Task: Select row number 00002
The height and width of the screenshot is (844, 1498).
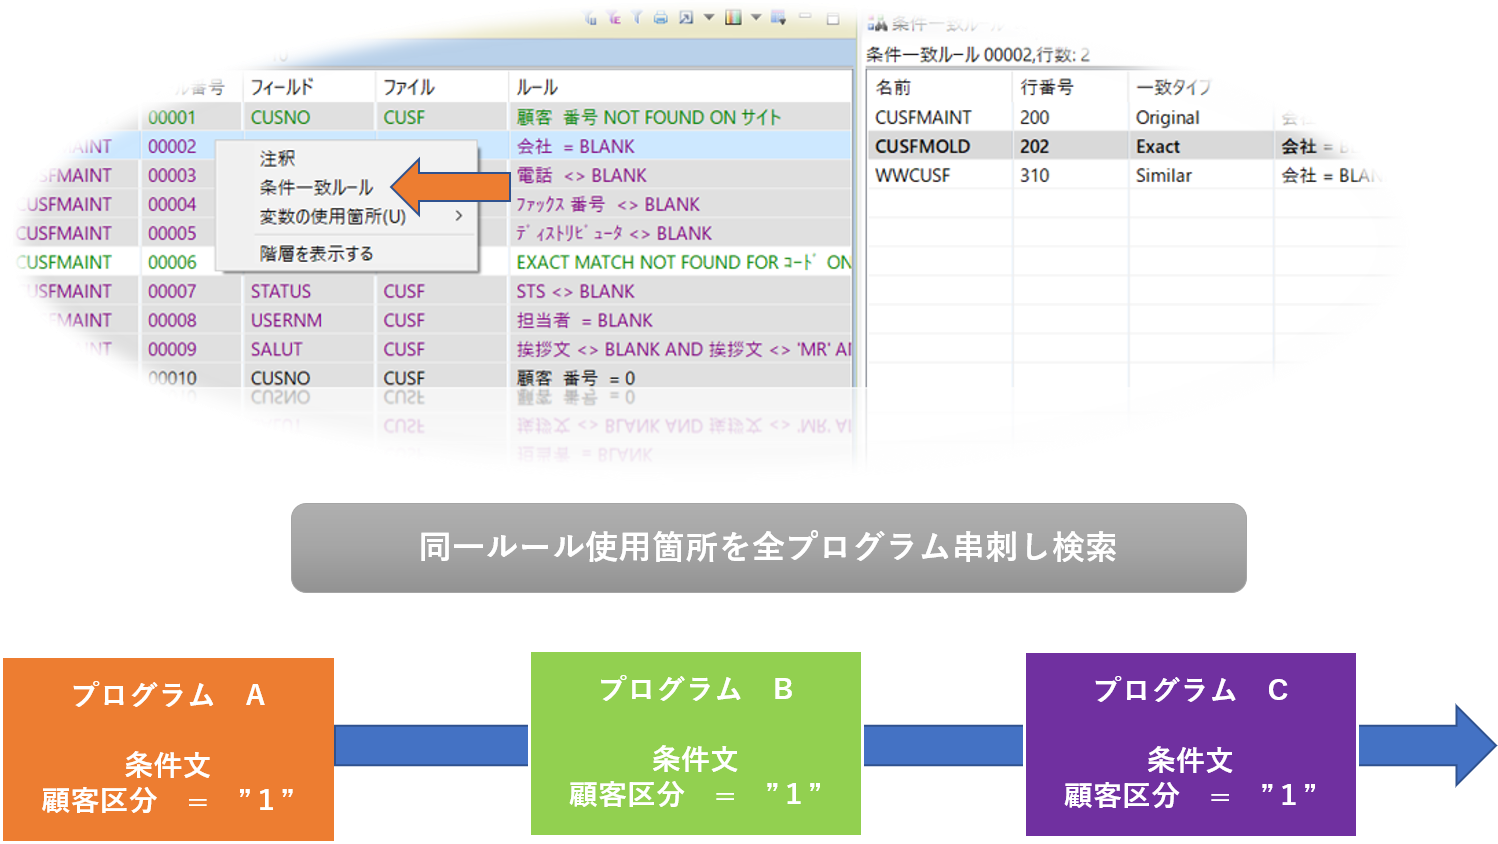Action: pos(172,146)
